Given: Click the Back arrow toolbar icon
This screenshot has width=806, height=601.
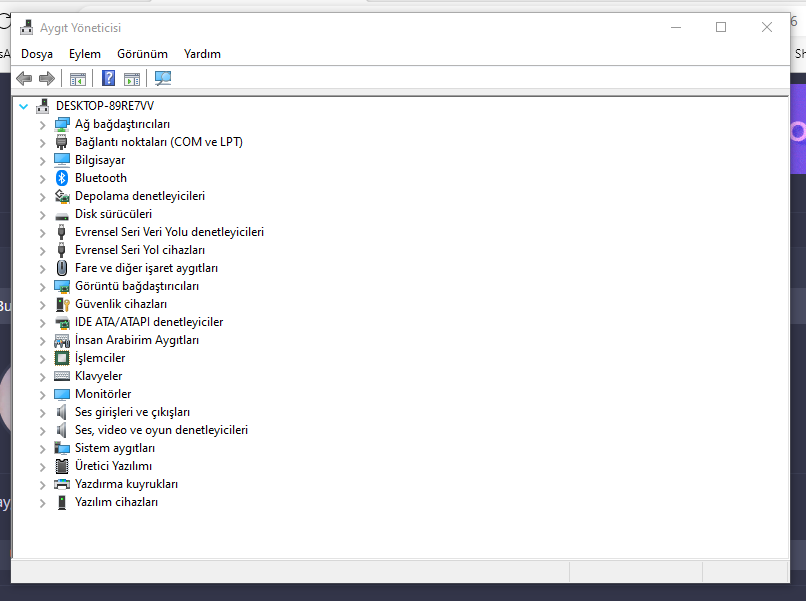Looking at the screenshot, I should (24, 79).
